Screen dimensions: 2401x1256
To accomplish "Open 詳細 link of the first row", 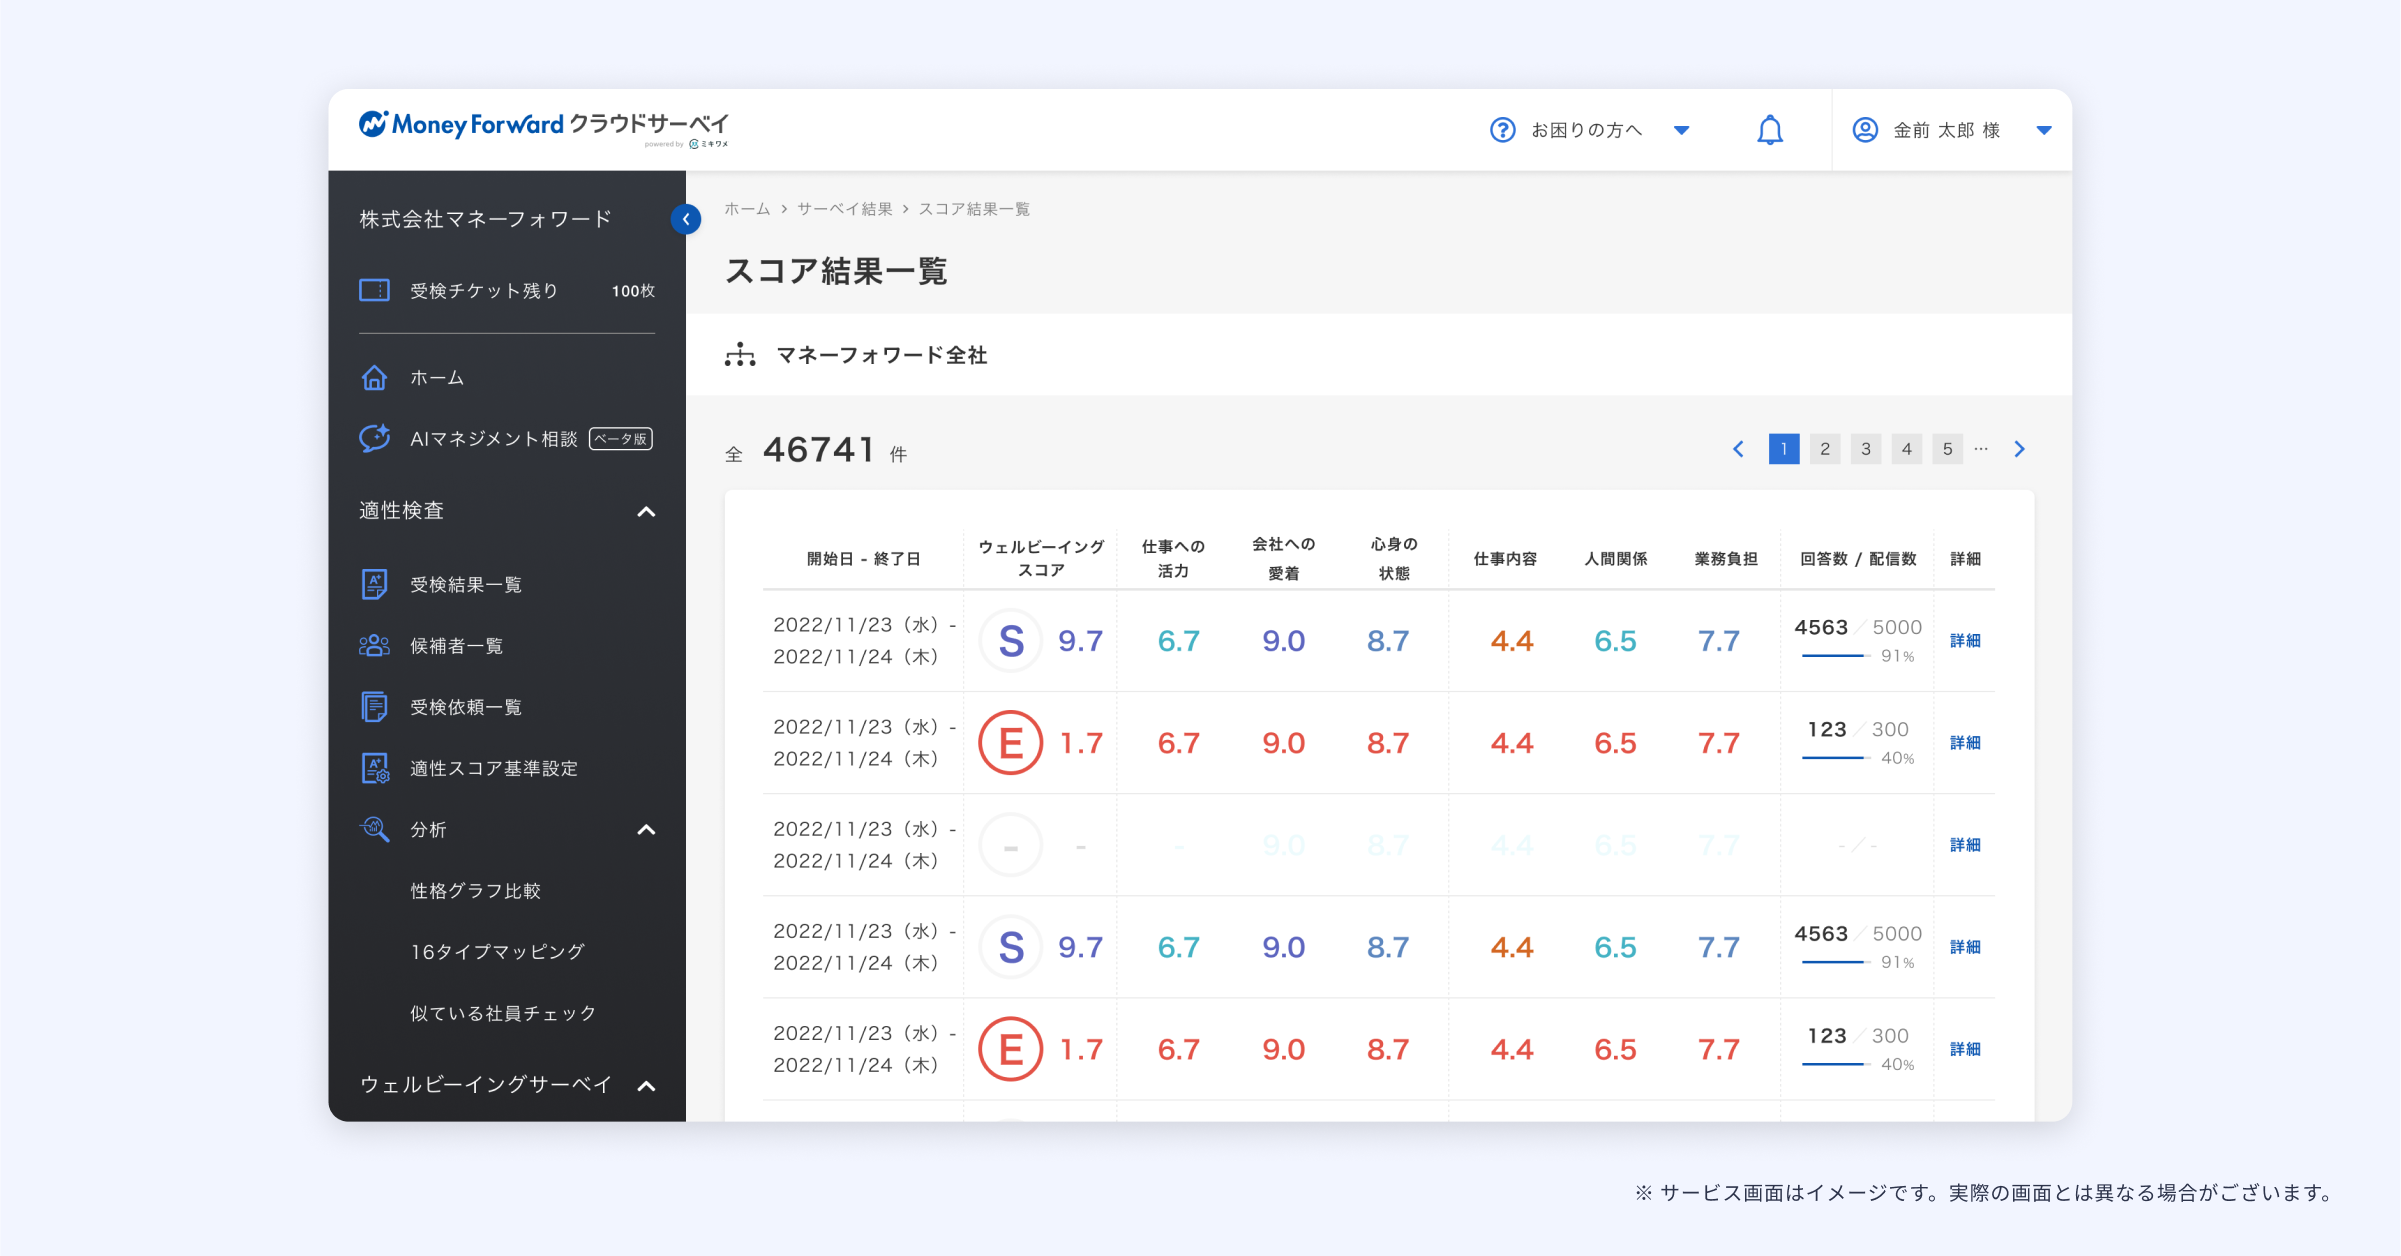I will point(1964,641).
